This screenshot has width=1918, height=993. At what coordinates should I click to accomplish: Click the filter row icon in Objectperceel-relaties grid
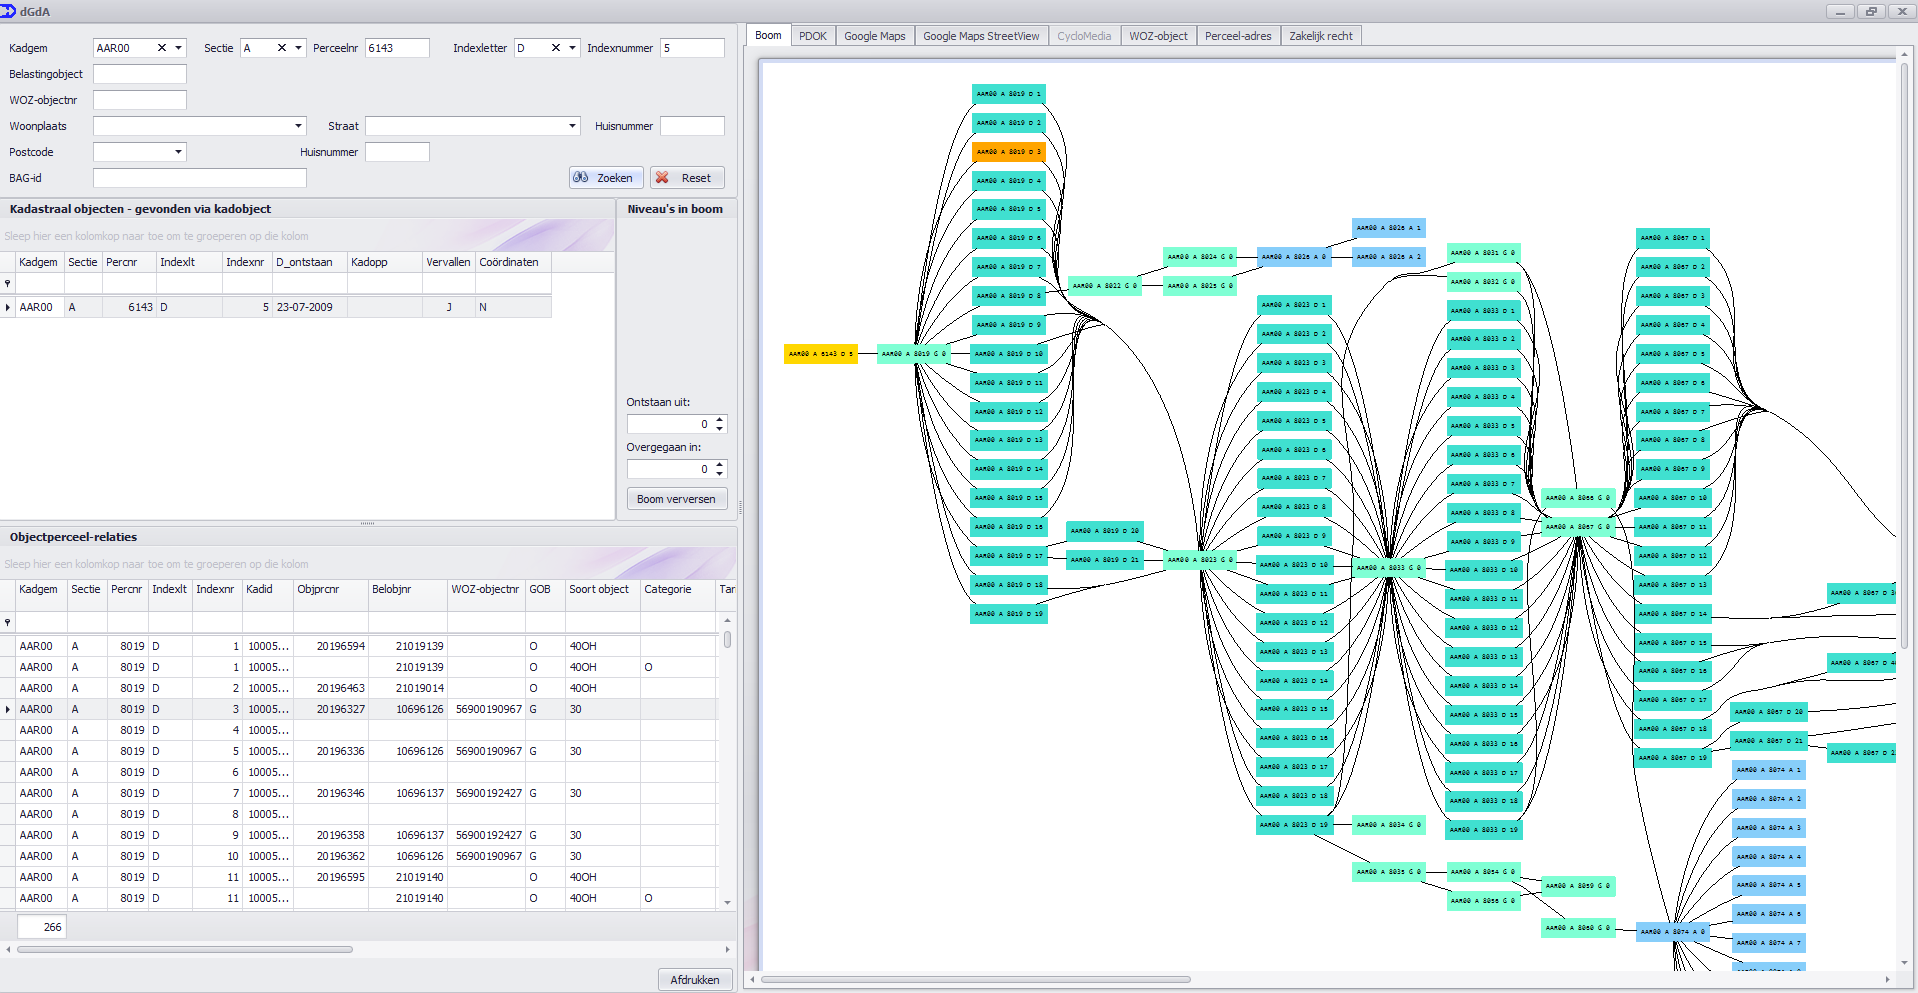pos(8,622)
